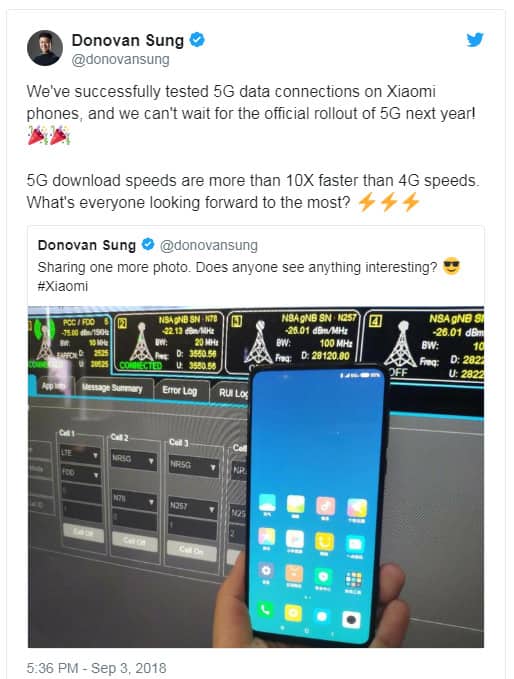Click the Donovan Sung display name
514x679 pixels.
(128, 40)
